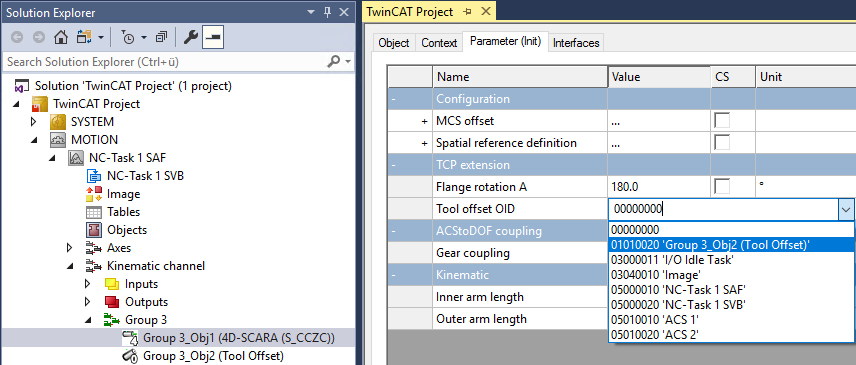Viewport: 856px width, 365px height.
Task: Click the SYSTEM node icon
Action: click(58, 122)
